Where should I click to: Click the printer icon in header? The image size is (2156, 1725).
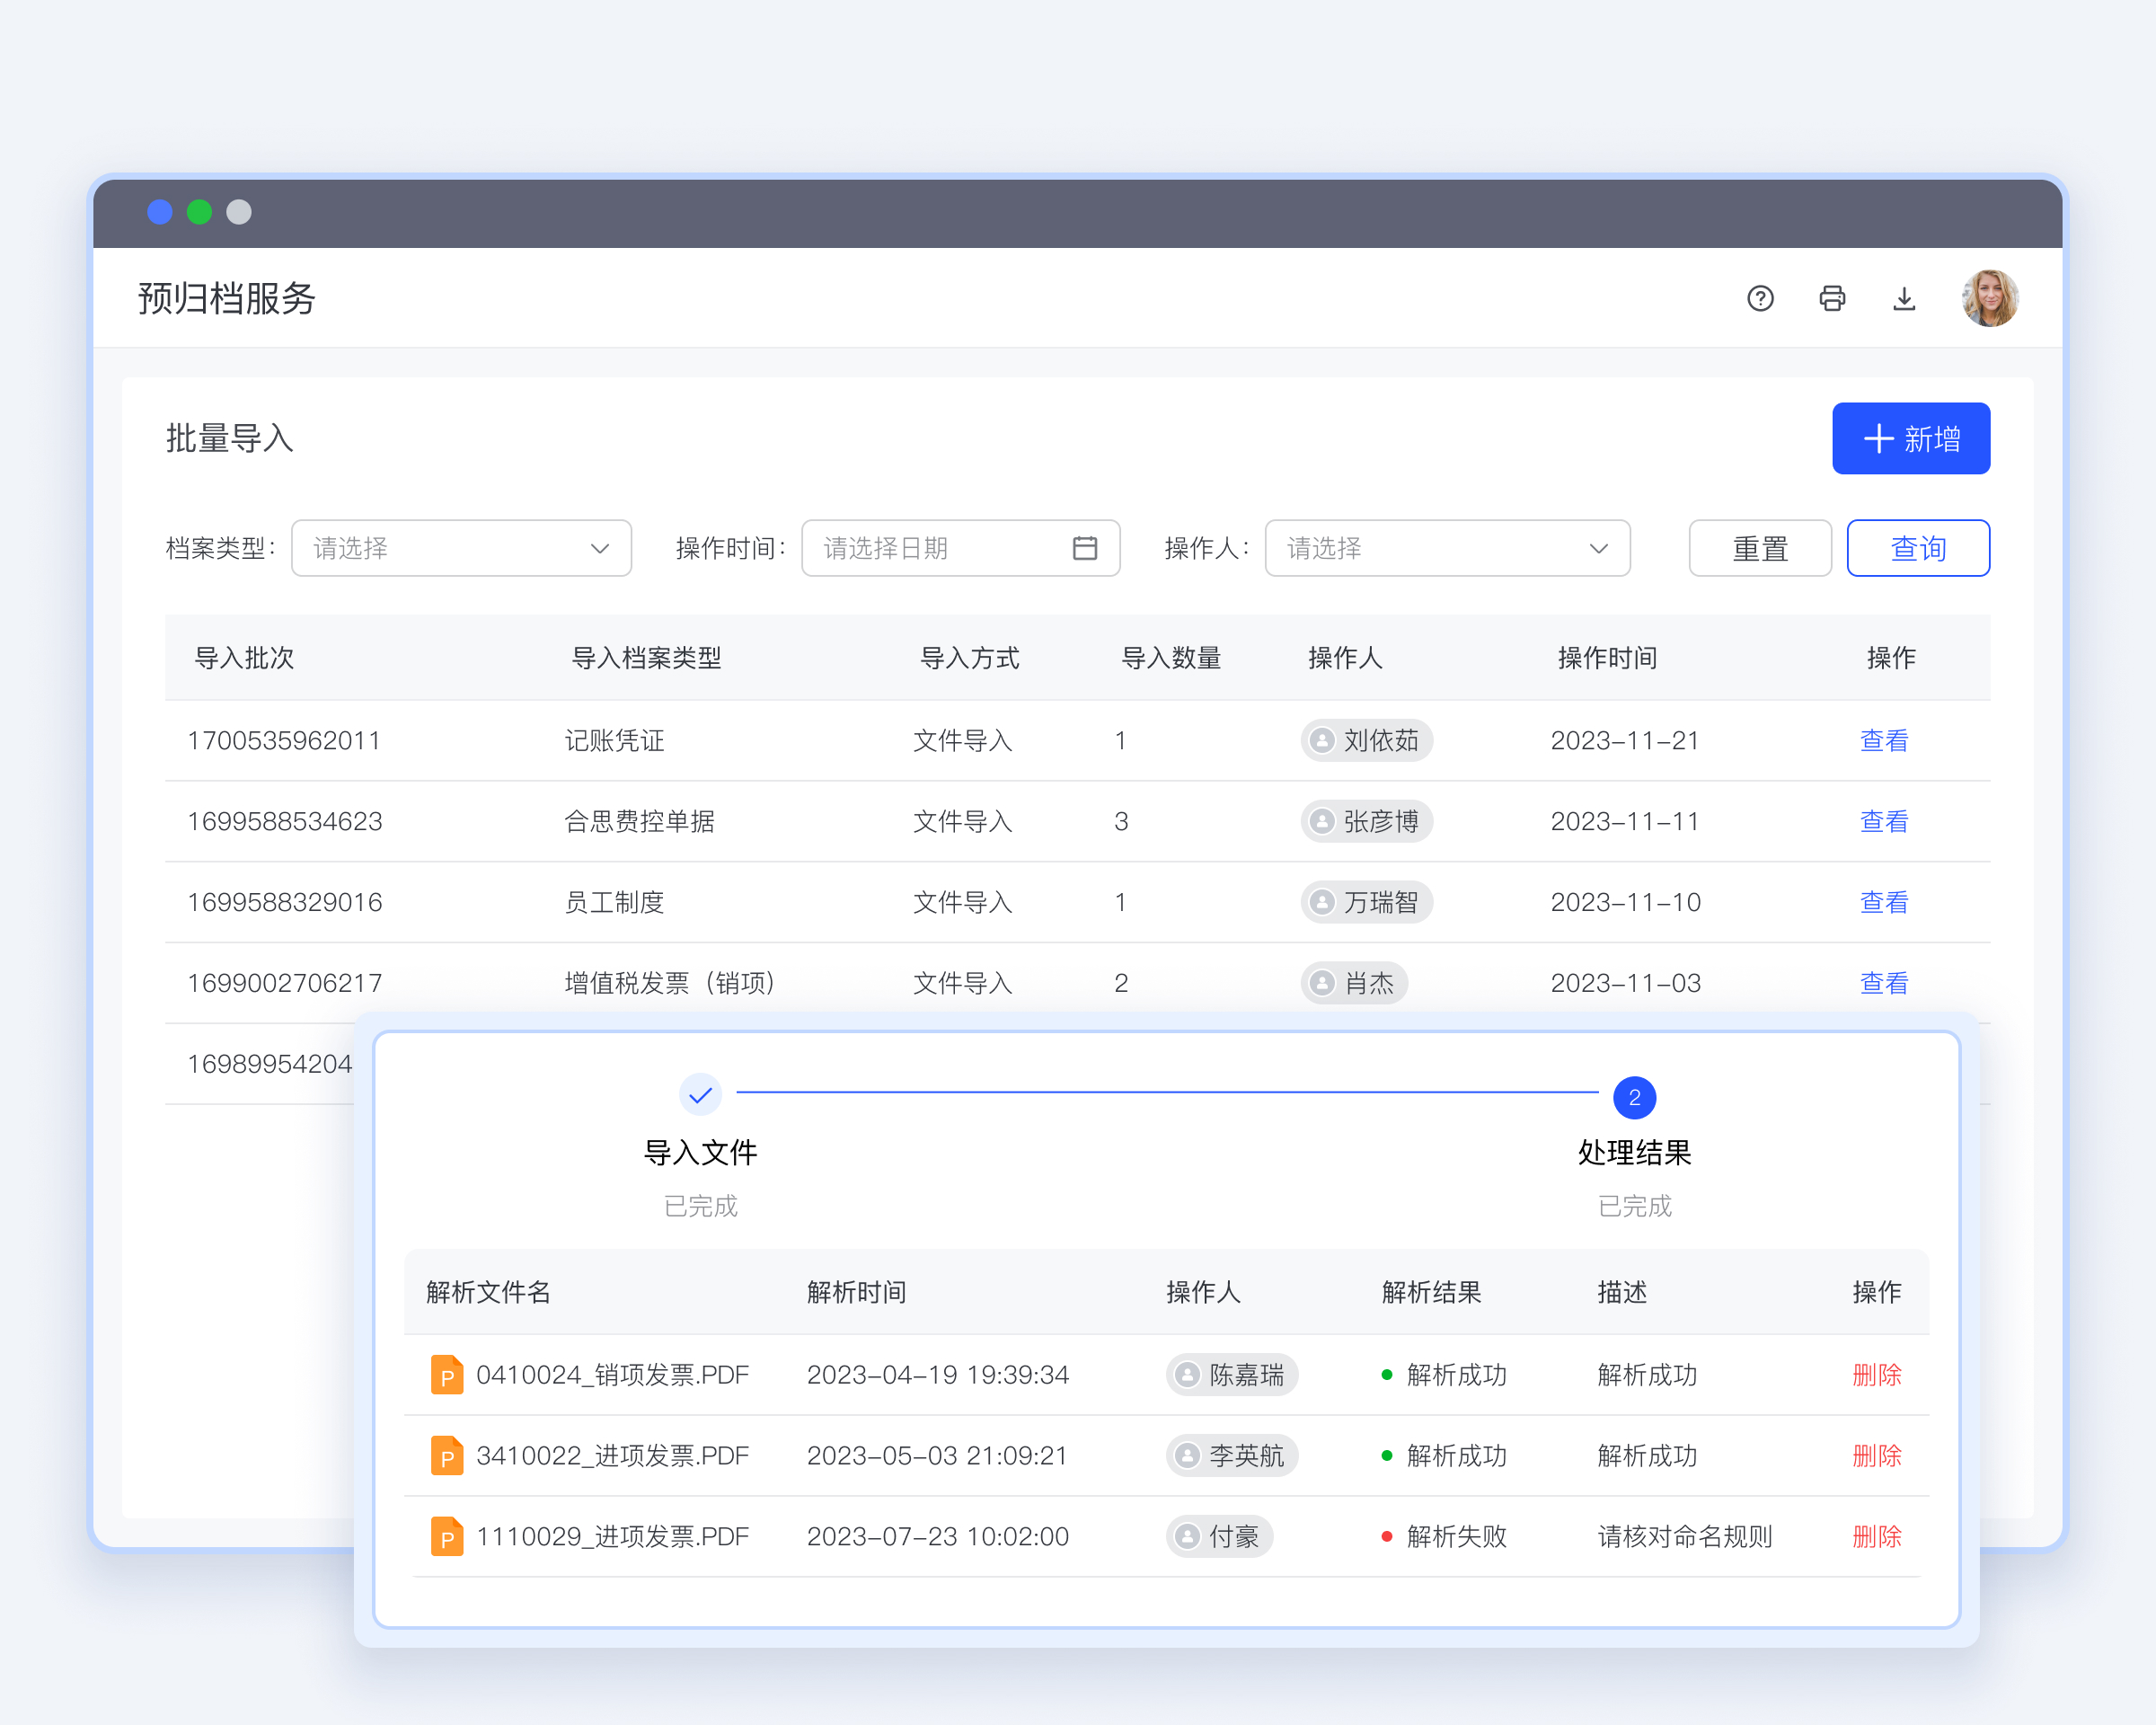pyautogui.click(x=1832, y=298)
